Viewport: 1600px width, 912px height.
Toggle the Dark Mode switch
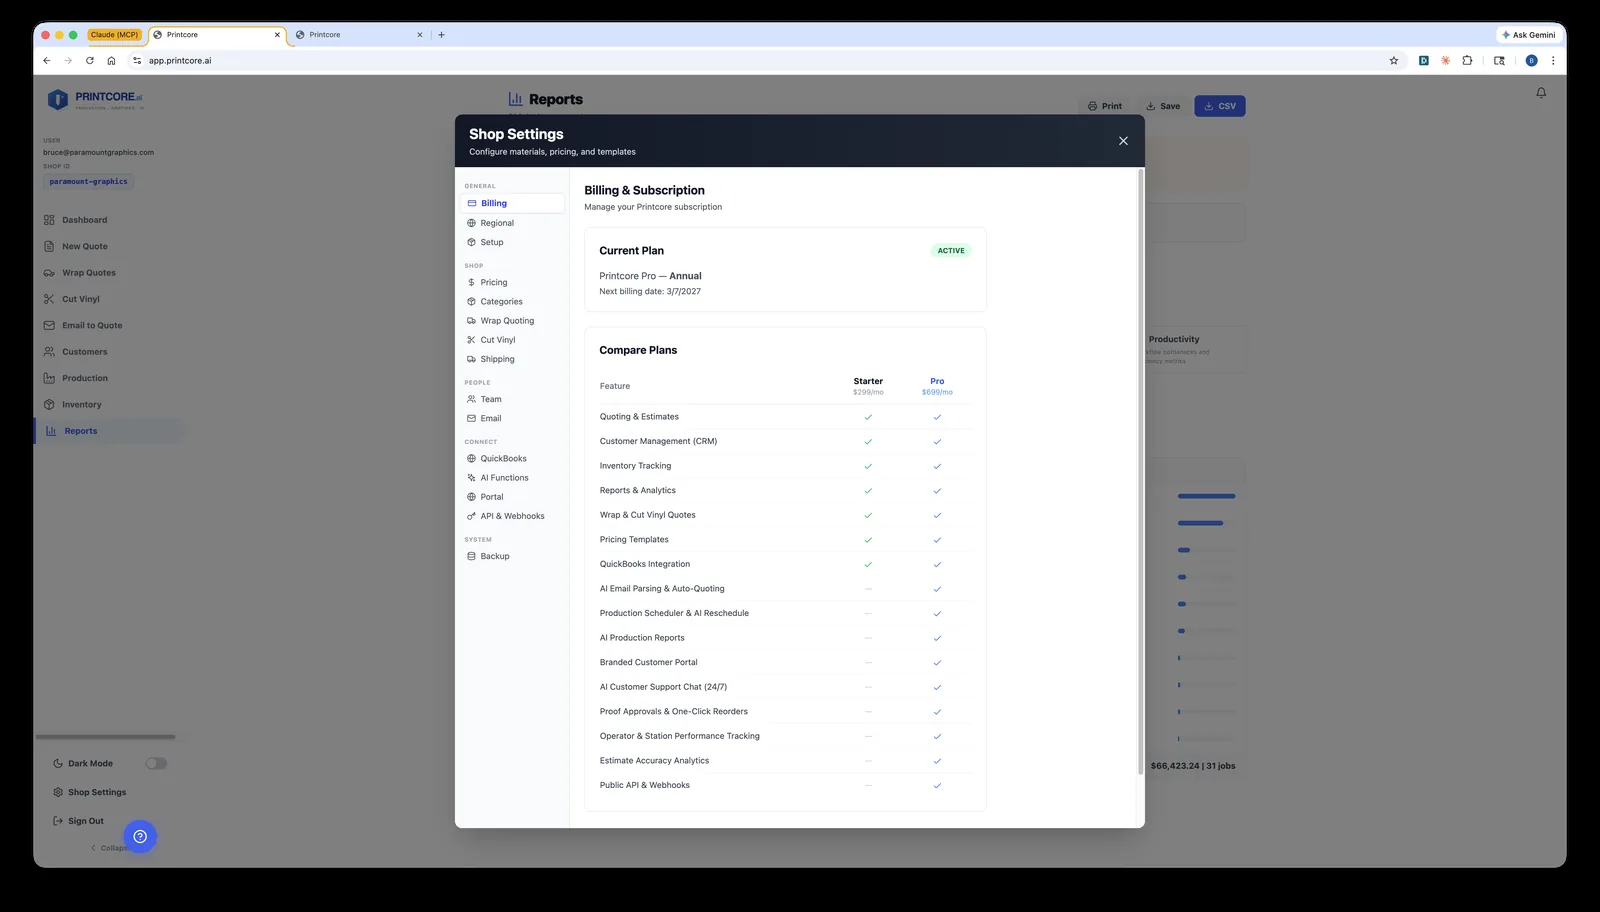[156, 763]
